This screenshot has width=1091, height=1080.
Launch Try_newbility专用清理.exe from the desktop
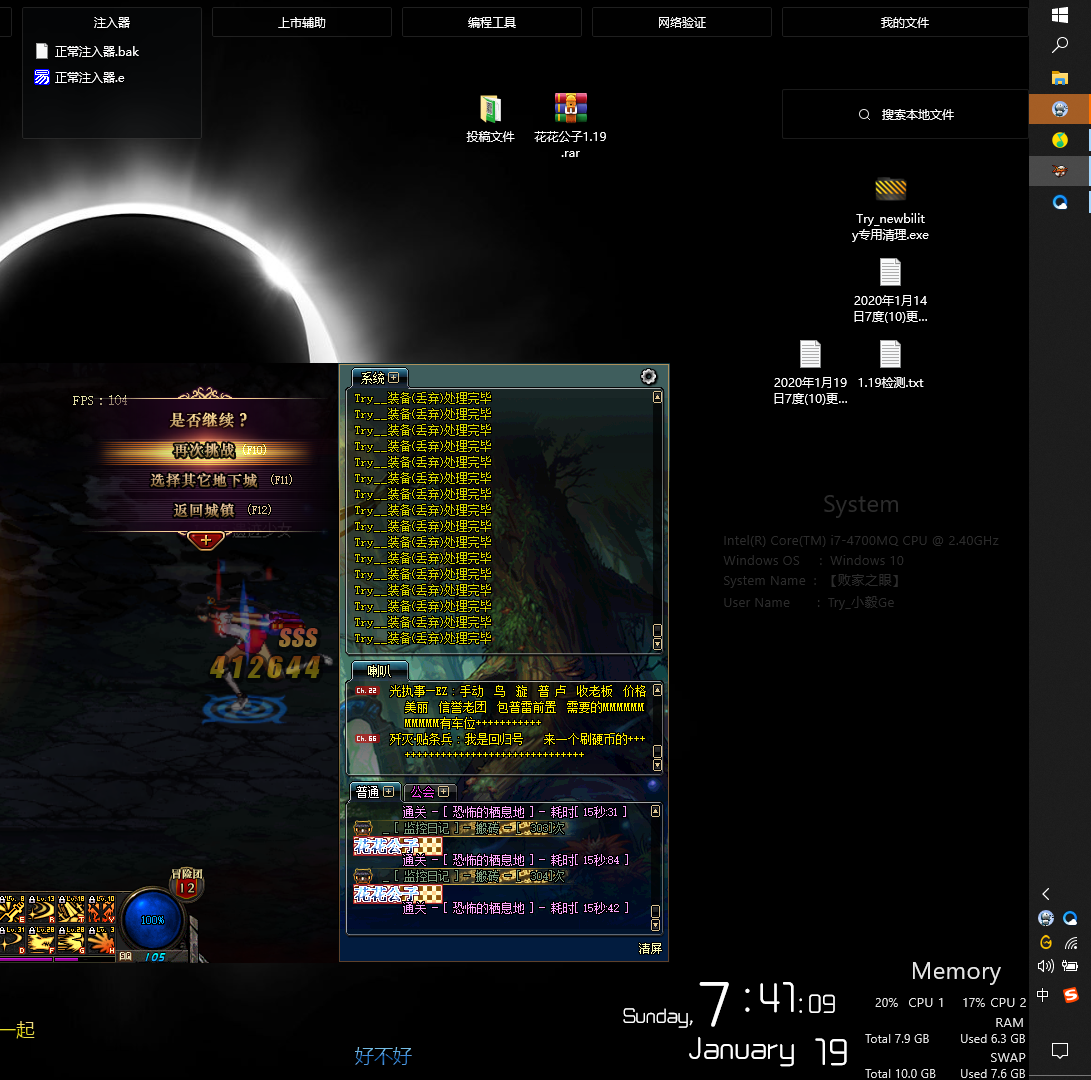(890, 189)
